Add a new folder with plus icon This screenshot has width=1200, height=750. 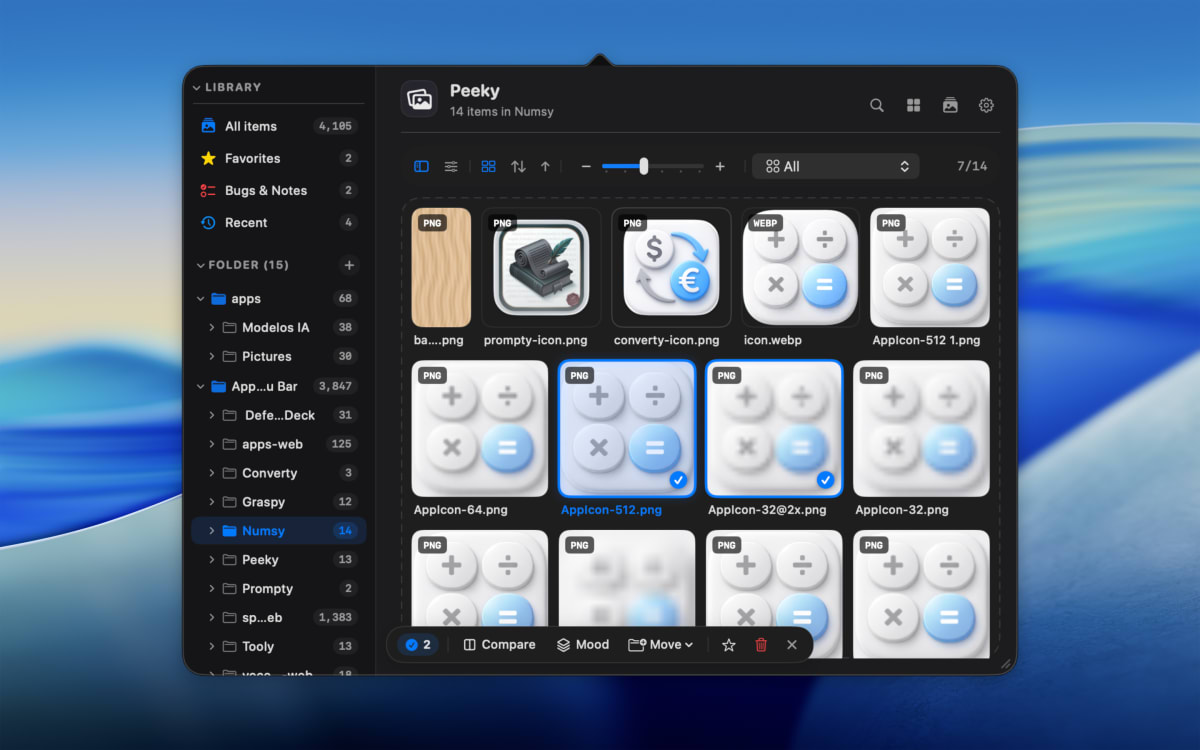tap(349, 265)
